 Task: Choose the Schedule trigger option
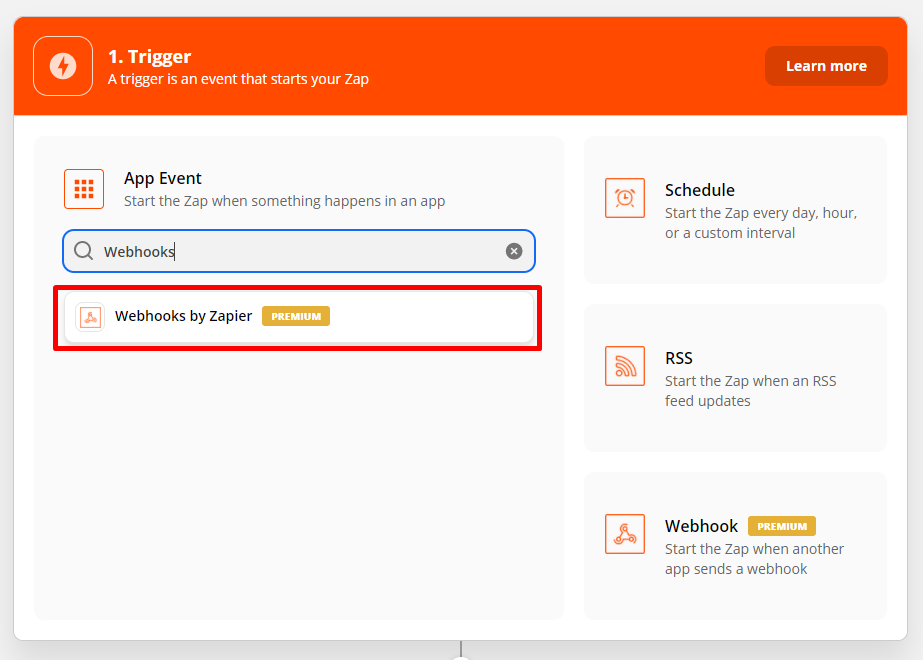tap(735, 210)
